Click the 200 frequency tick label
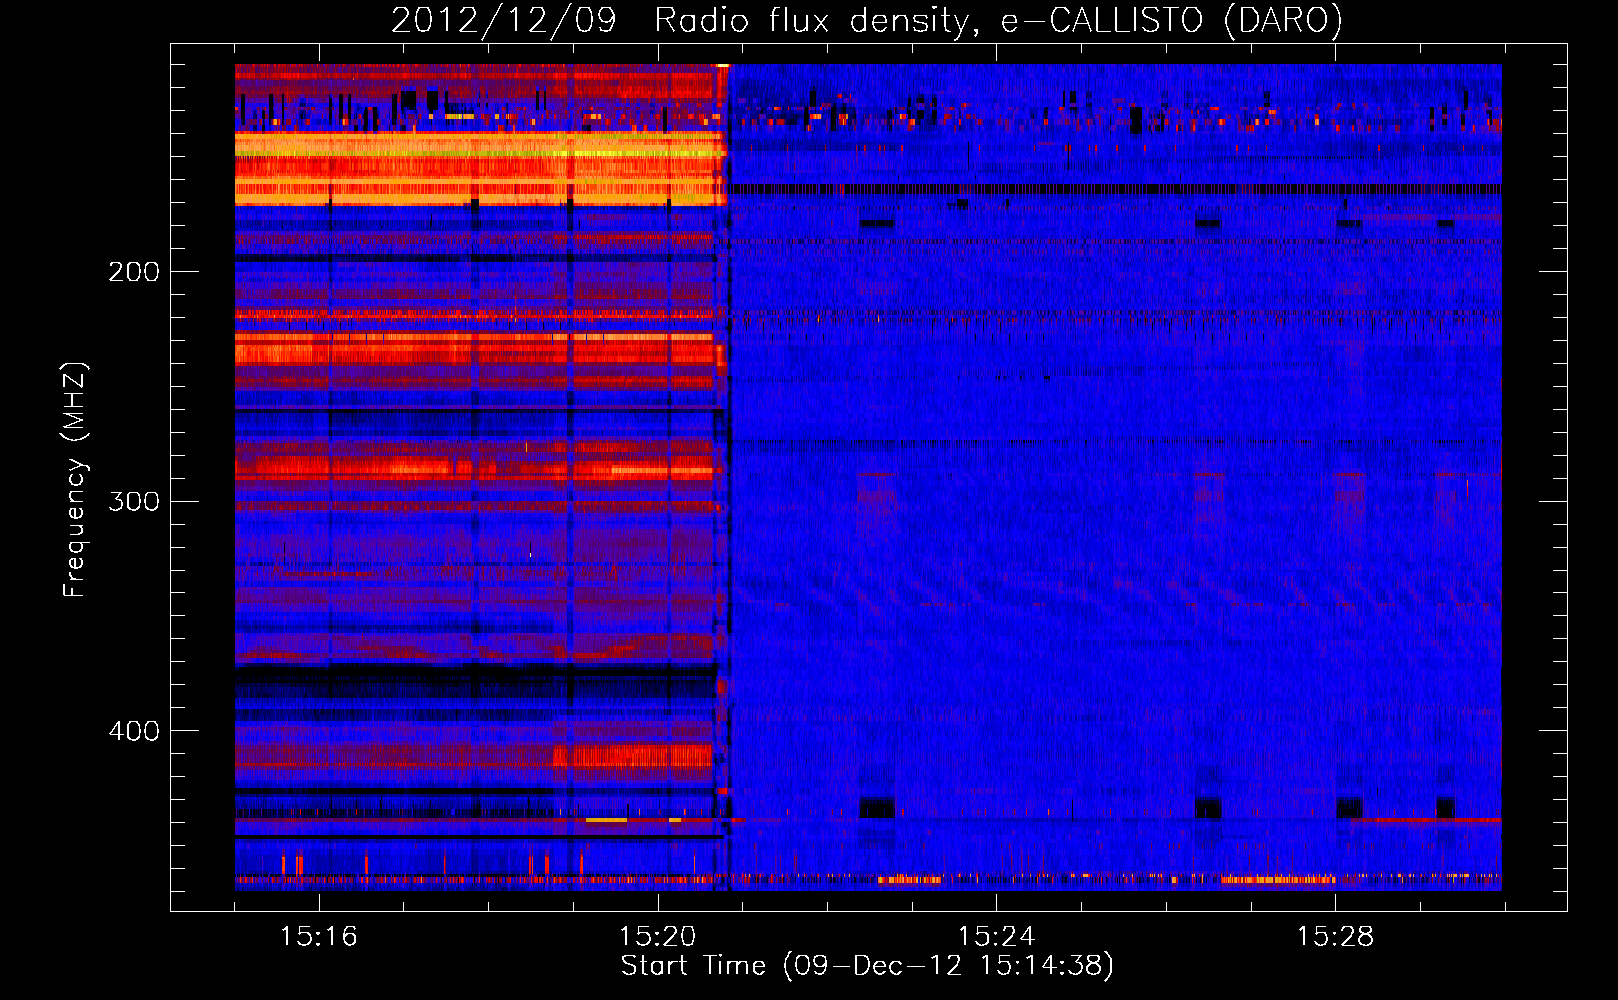1618x1000 pixels. (x=134, y=272)
